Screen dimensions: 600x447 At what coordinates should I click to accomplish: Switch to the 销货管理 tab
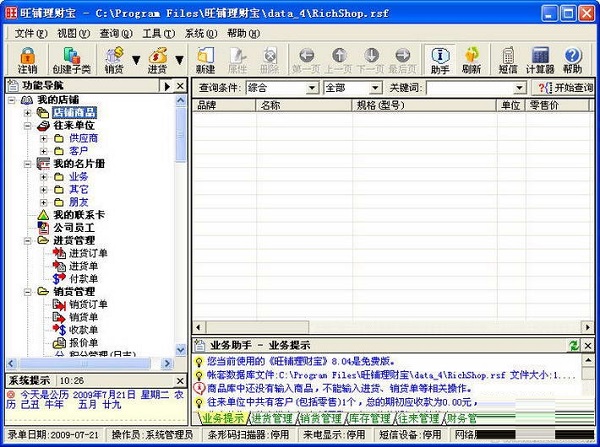coord(321,418)
